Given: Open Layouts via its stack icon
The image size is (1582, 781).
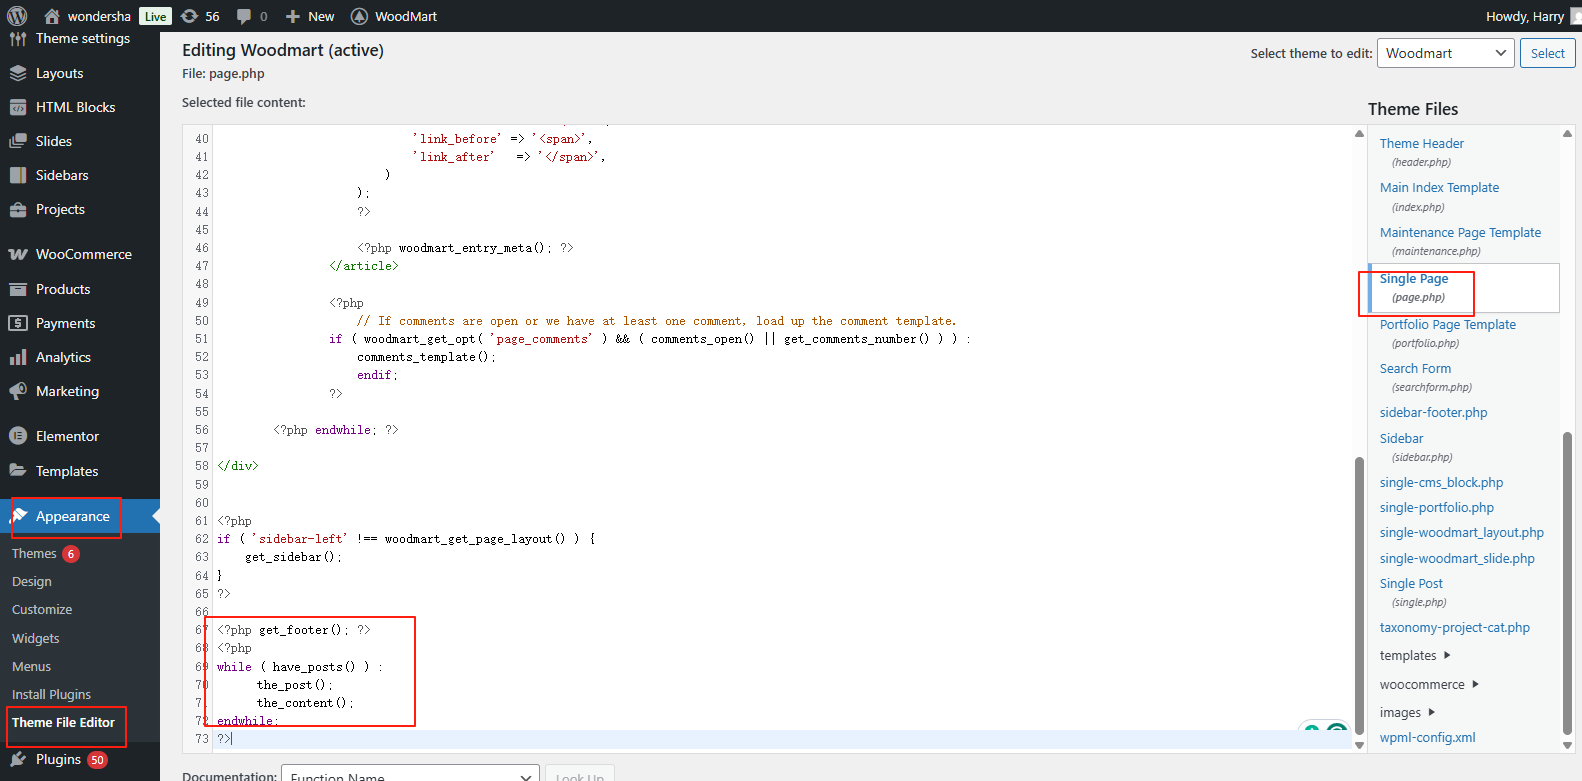Looking at the screenshot, I should [x=18, y=73].
